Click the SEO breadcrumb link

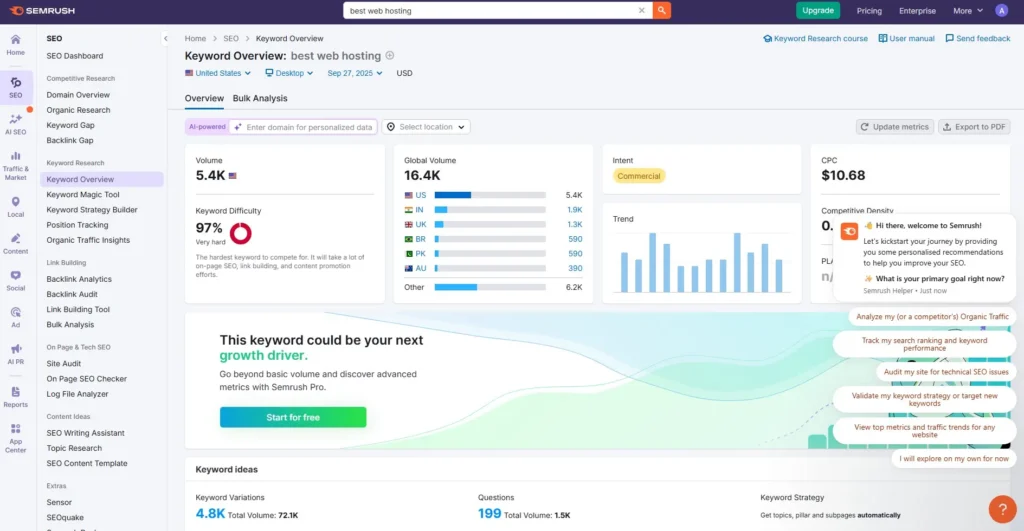(x=231, y=39)
